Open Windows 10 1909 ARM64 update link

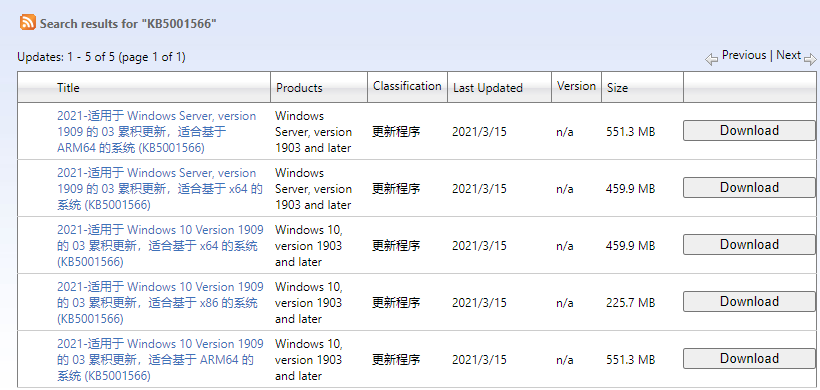(160, 360)
